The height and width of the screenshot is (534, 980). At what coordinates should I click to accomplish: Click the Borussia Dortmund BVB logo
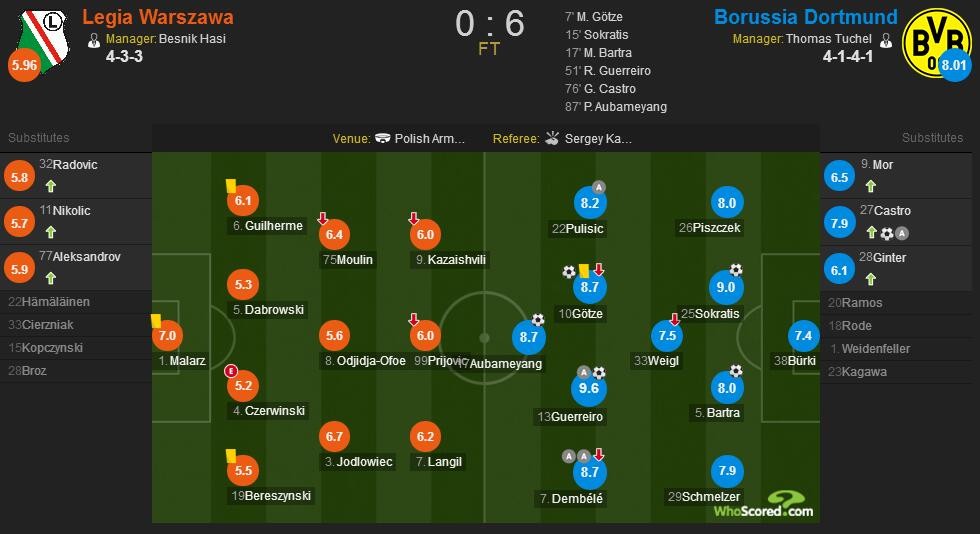pos(936,43)
